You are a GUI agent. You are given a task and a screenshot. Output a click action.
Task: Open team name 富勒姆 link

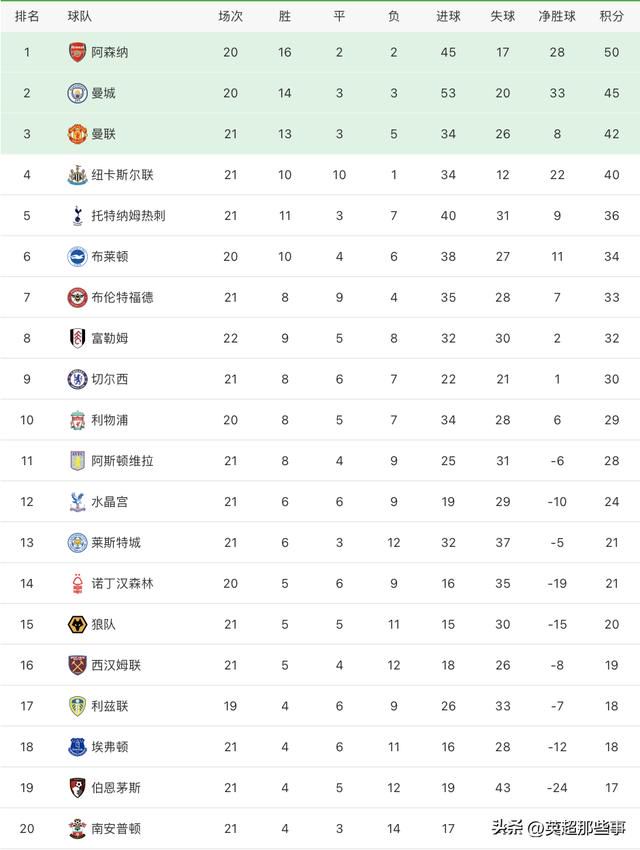(109, 338)
